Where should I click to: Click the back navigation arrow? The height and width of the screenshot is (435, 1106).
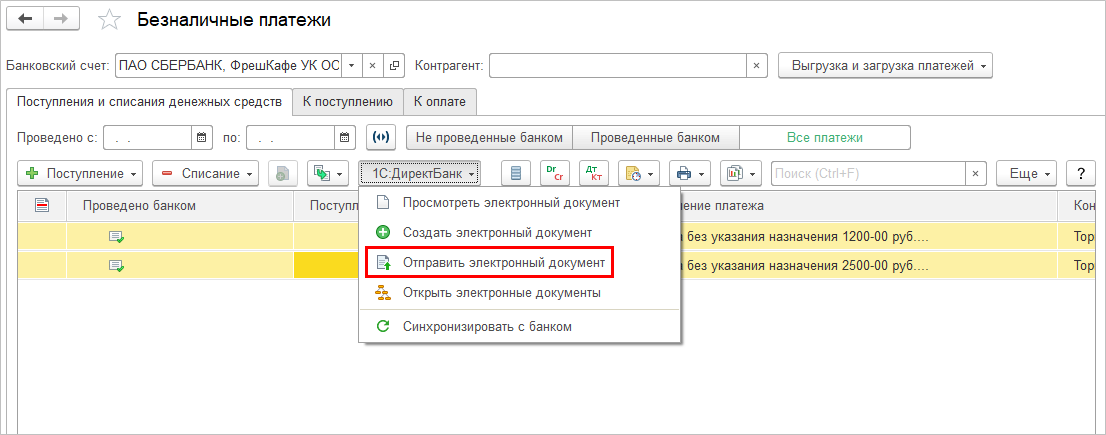point(26,20)
